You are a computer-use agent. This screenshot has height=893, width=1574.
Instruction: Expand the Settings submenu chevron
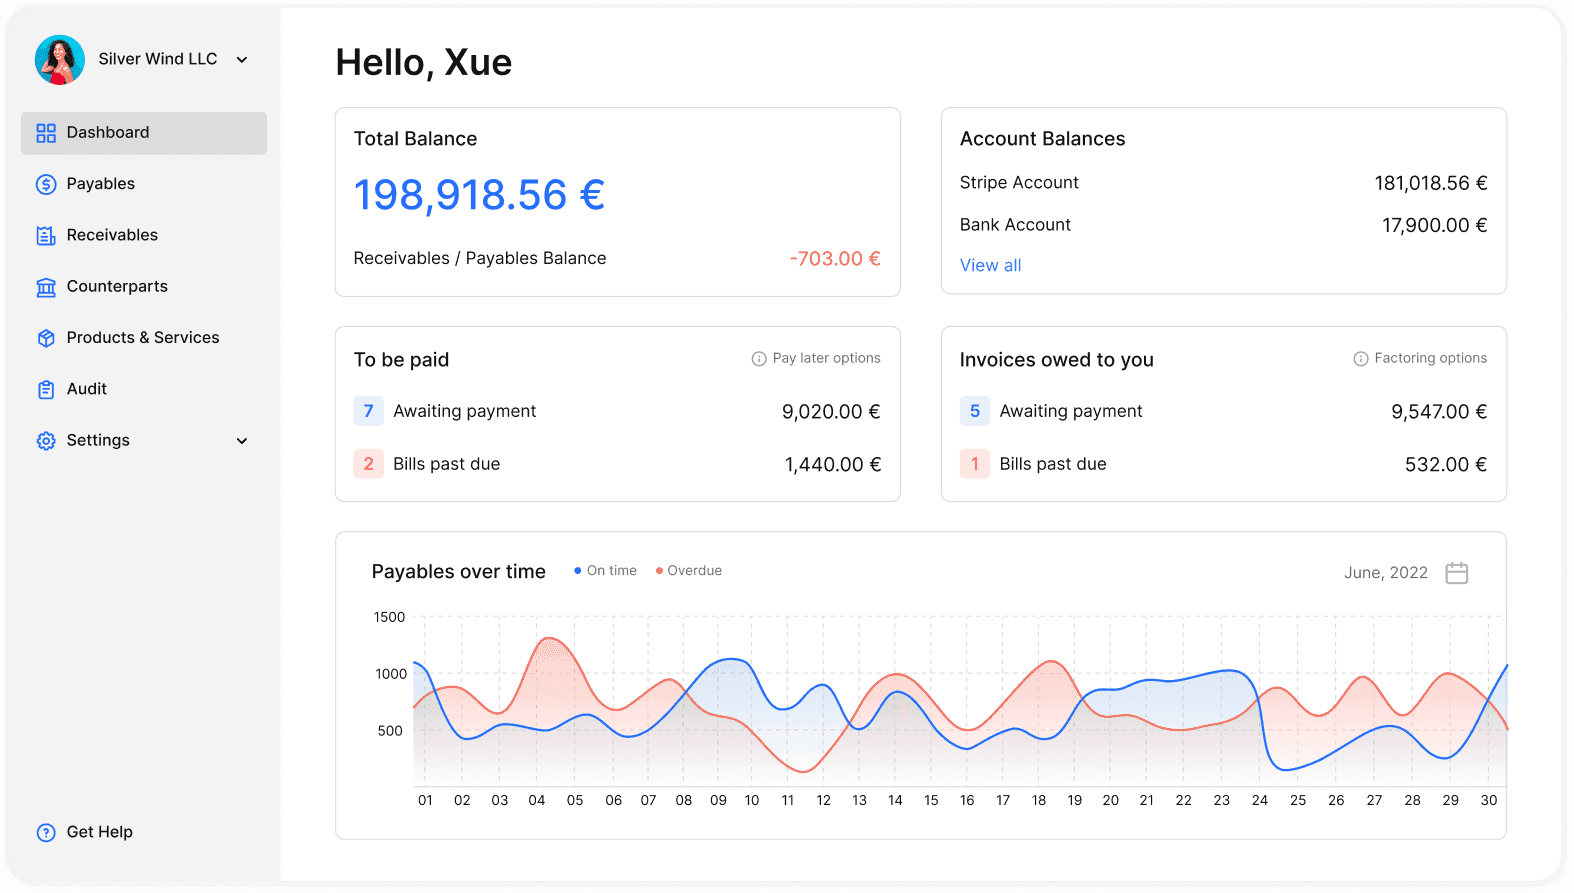pyautogui.click(x=242, y=441)
